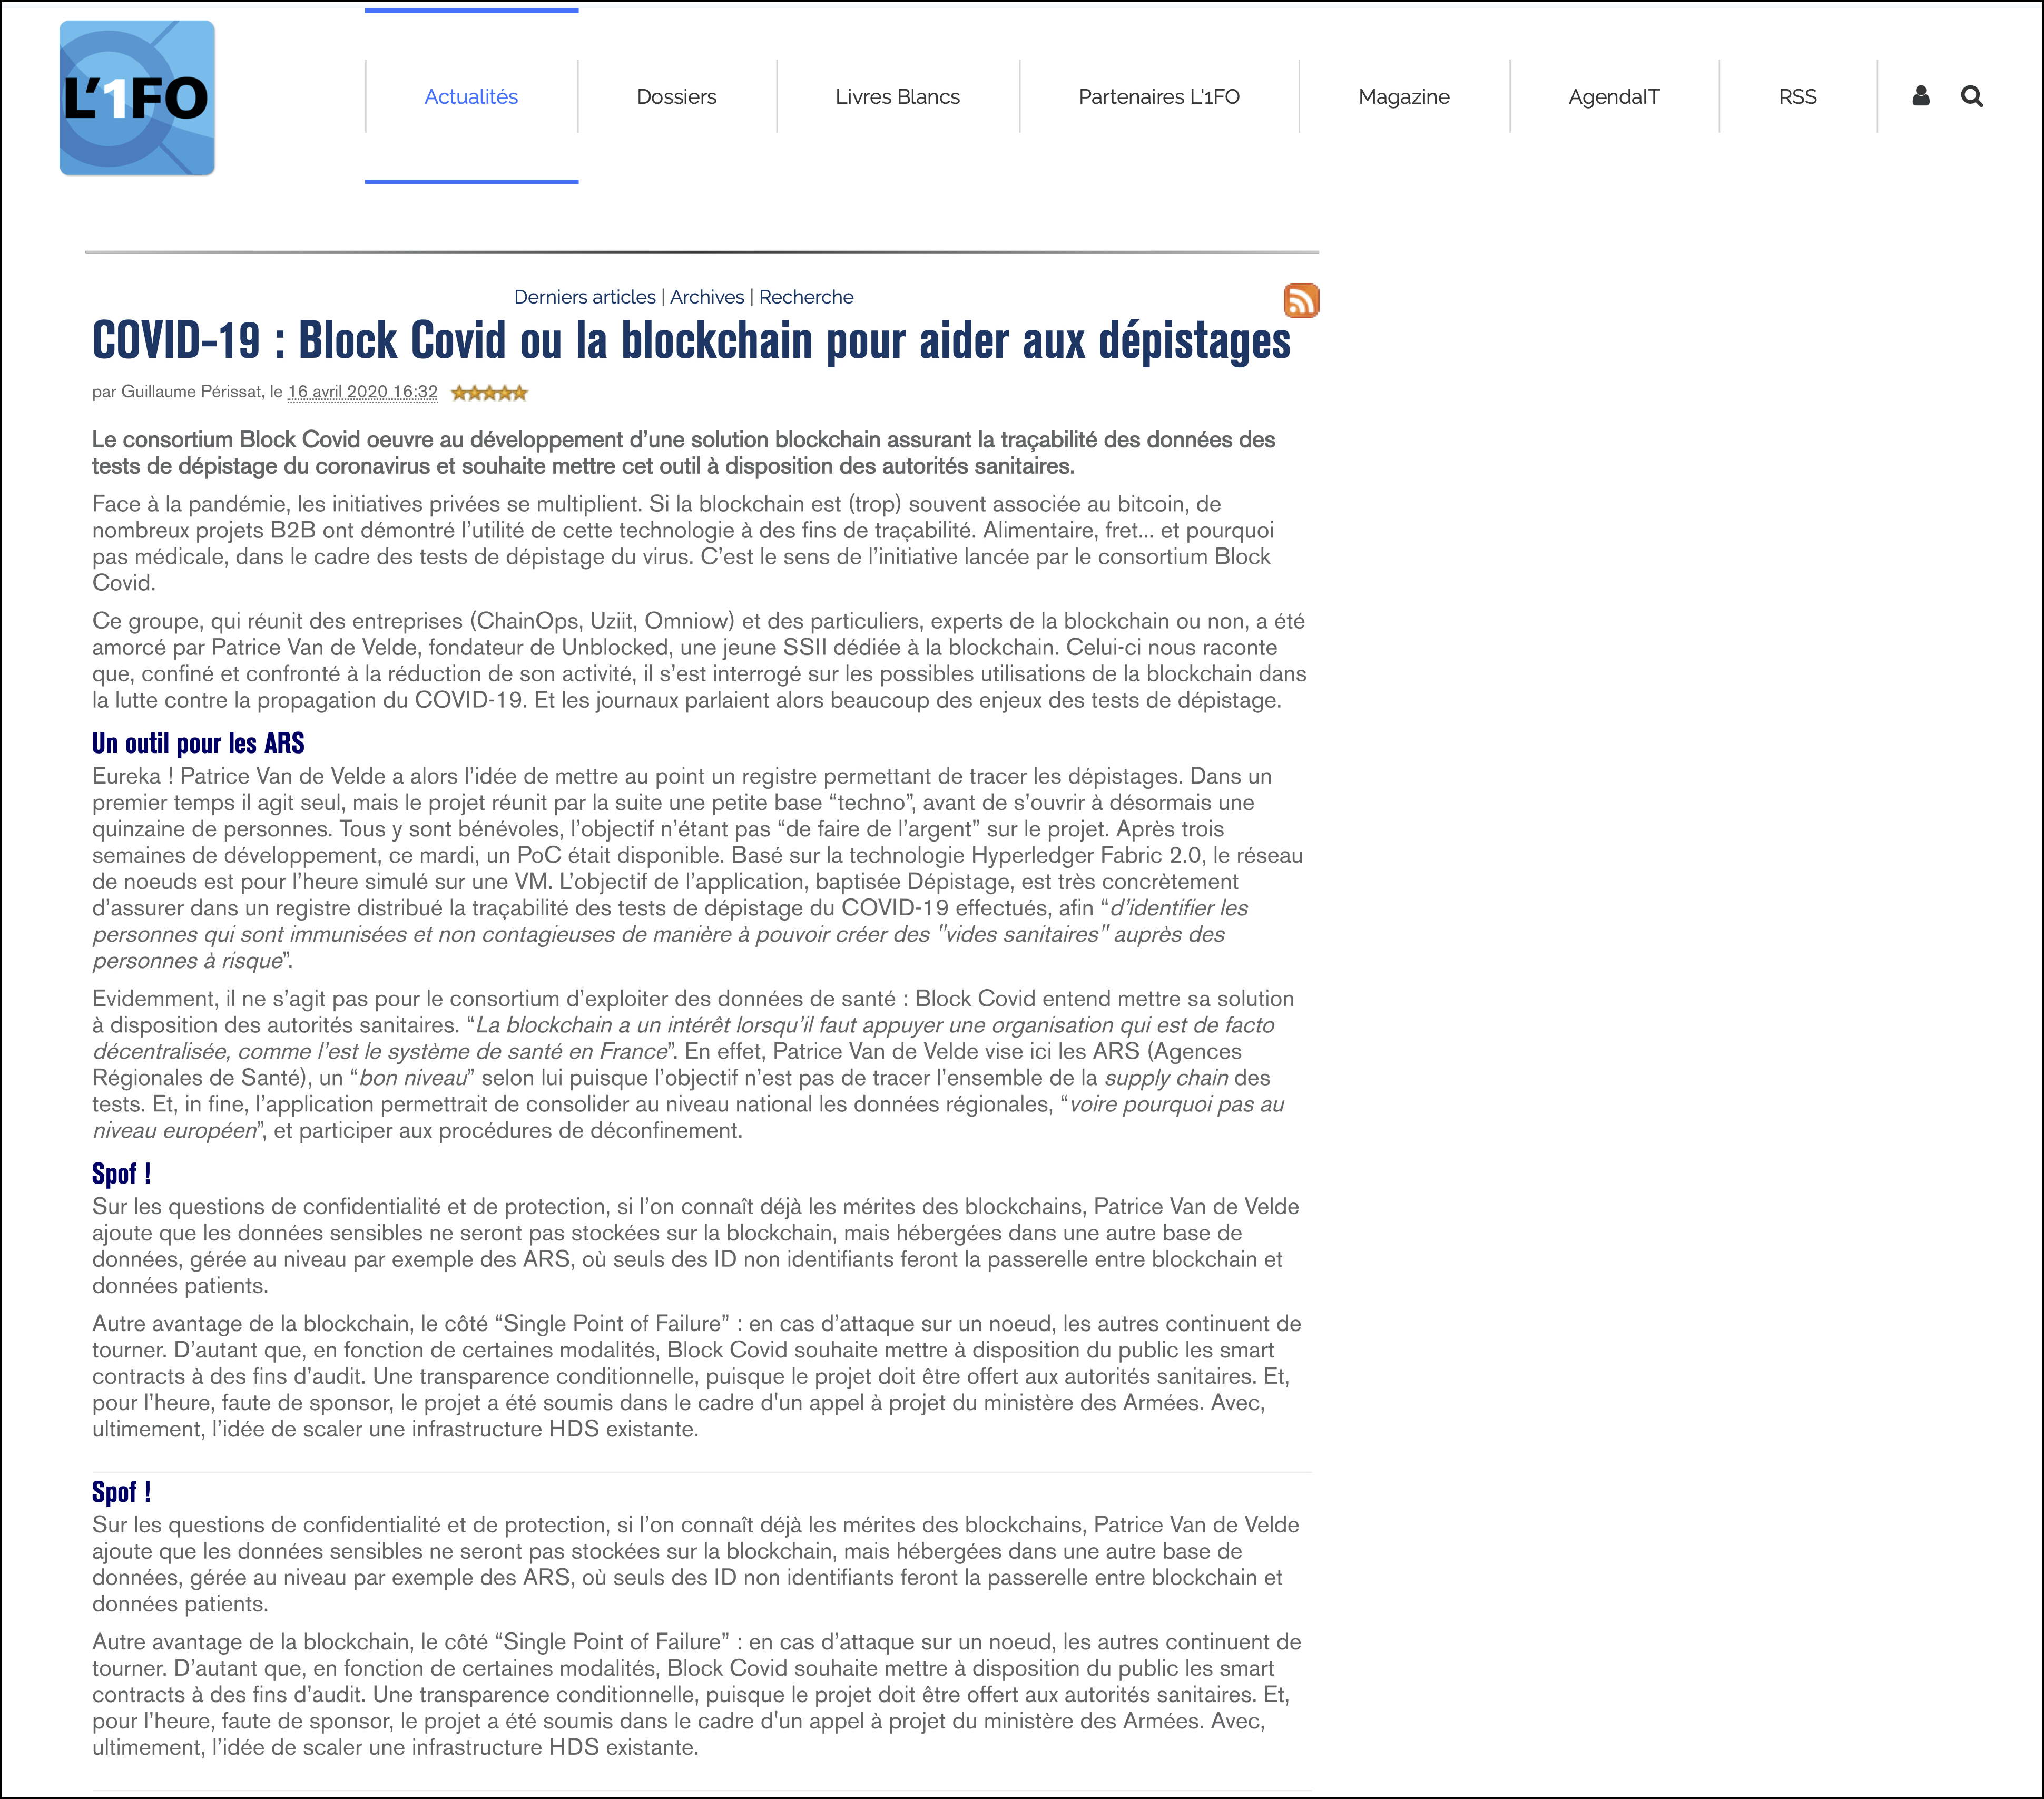Click paragraph starting Ce groupe, qui réunit
The width and height of the screenshot is (2044, 1799).
click(699, 661)
